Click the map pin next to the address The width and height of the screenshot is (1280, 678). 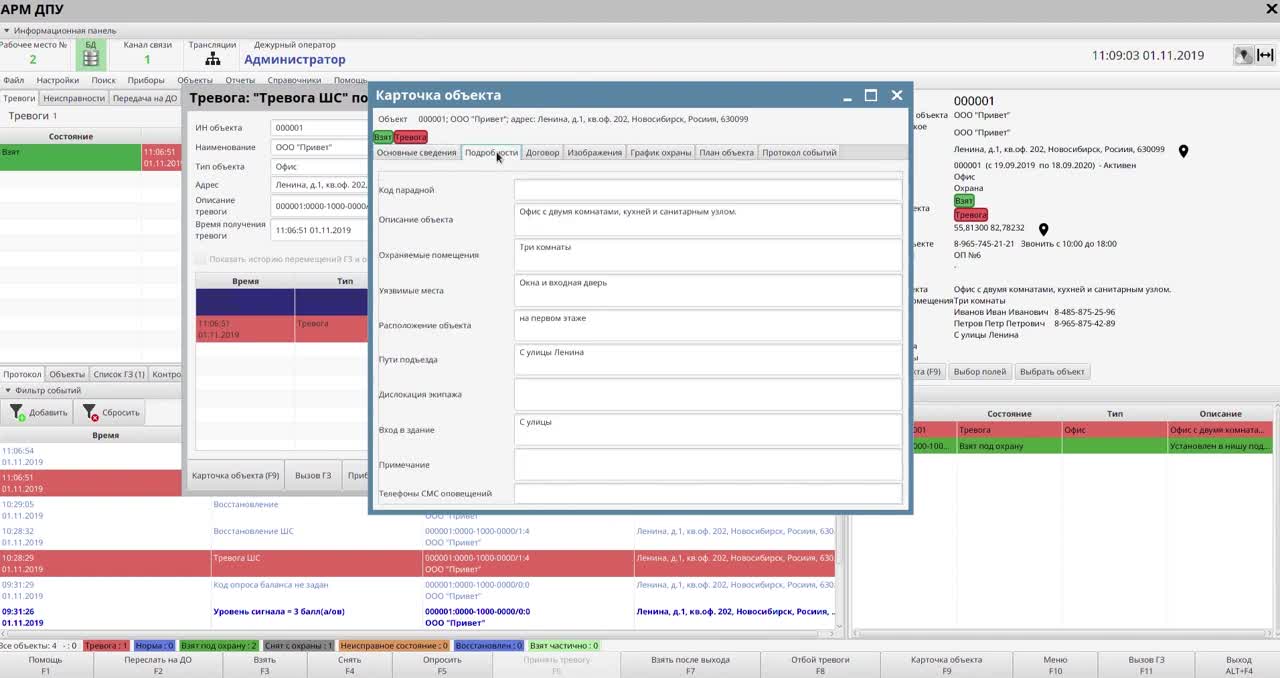click(1183, 151)
